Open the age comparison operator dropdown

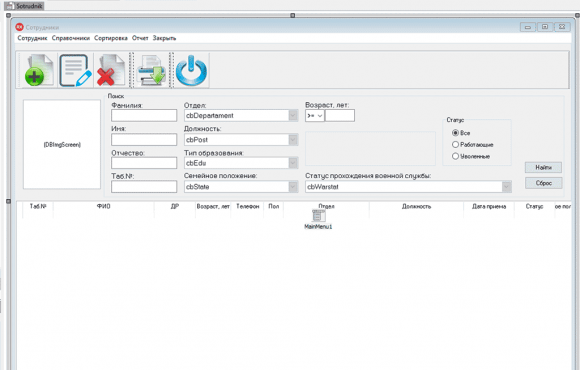pyautogui.click(x=315, y=116)
